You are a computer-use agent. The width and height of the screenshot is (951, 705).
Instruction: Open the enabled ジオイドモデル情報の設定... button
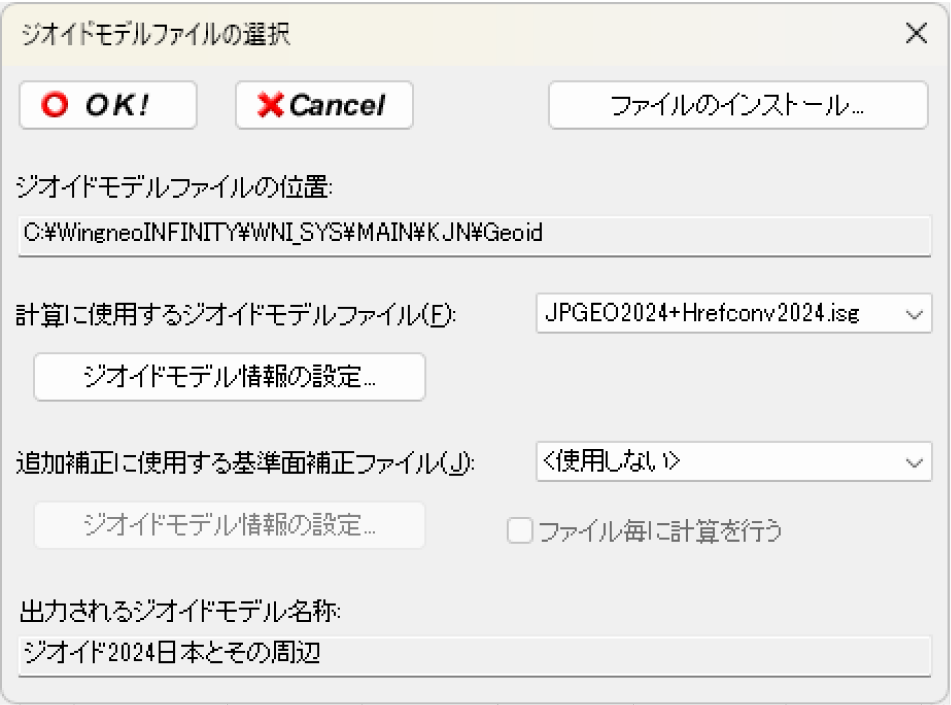pyautogui.click(x=230, y=377)
